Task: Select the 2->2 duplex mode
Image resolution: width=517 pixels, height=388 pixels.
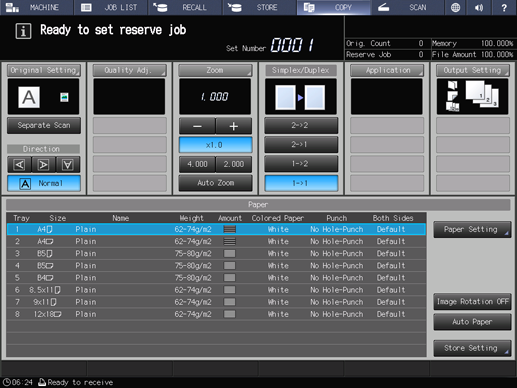Action: 301,125
